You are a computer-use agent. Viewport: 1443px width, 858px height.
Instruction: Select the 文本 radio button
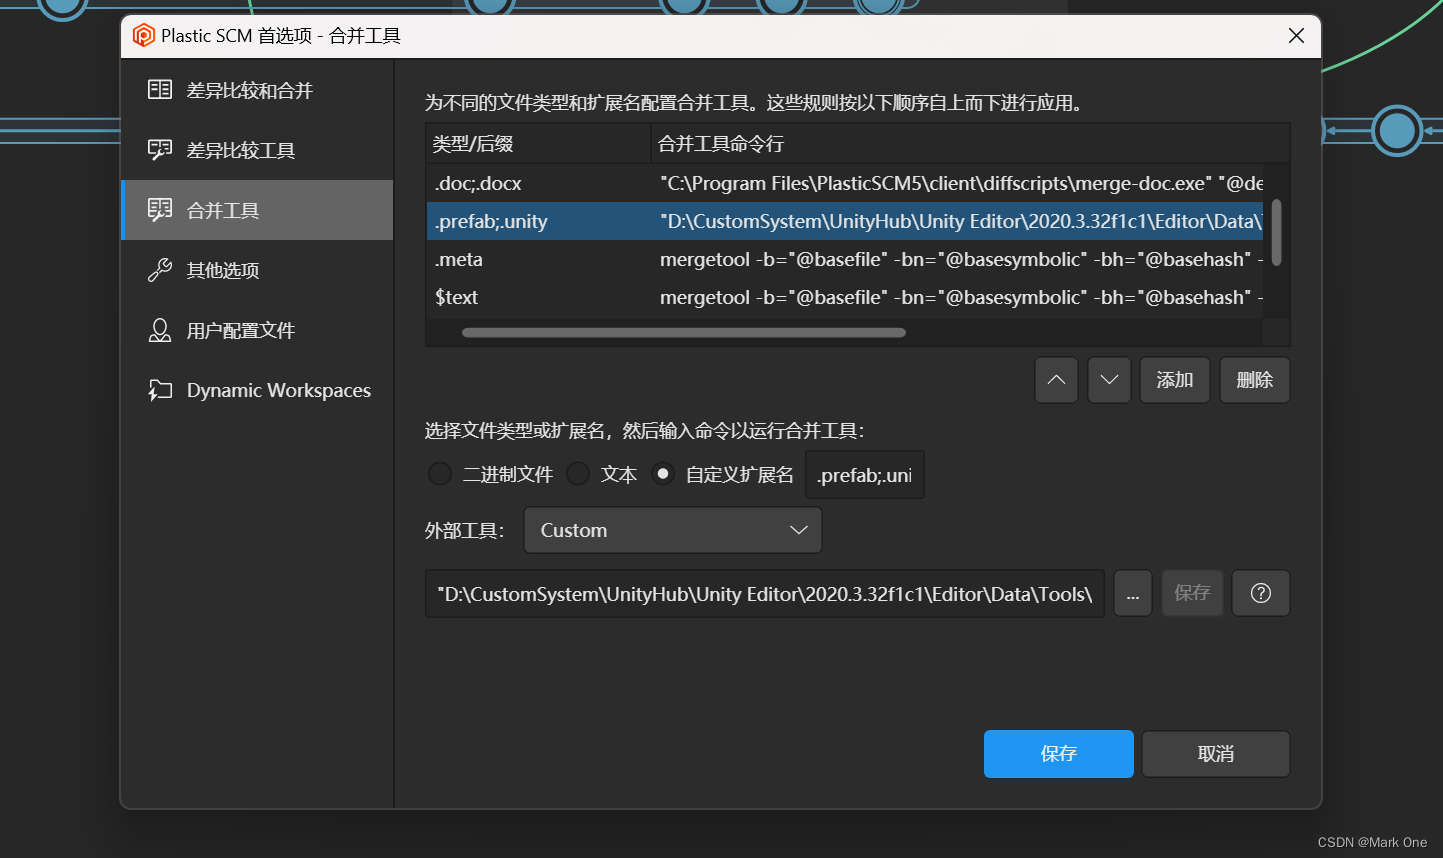coord(578,474)
